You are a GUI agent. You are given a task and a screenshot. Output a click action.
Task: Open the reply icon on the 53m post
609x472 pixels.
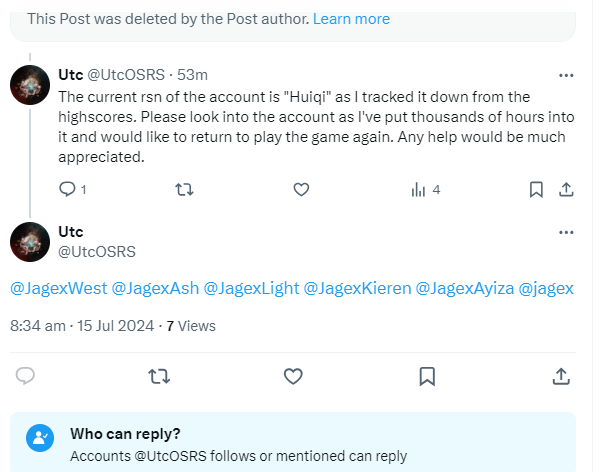[67, 190]
